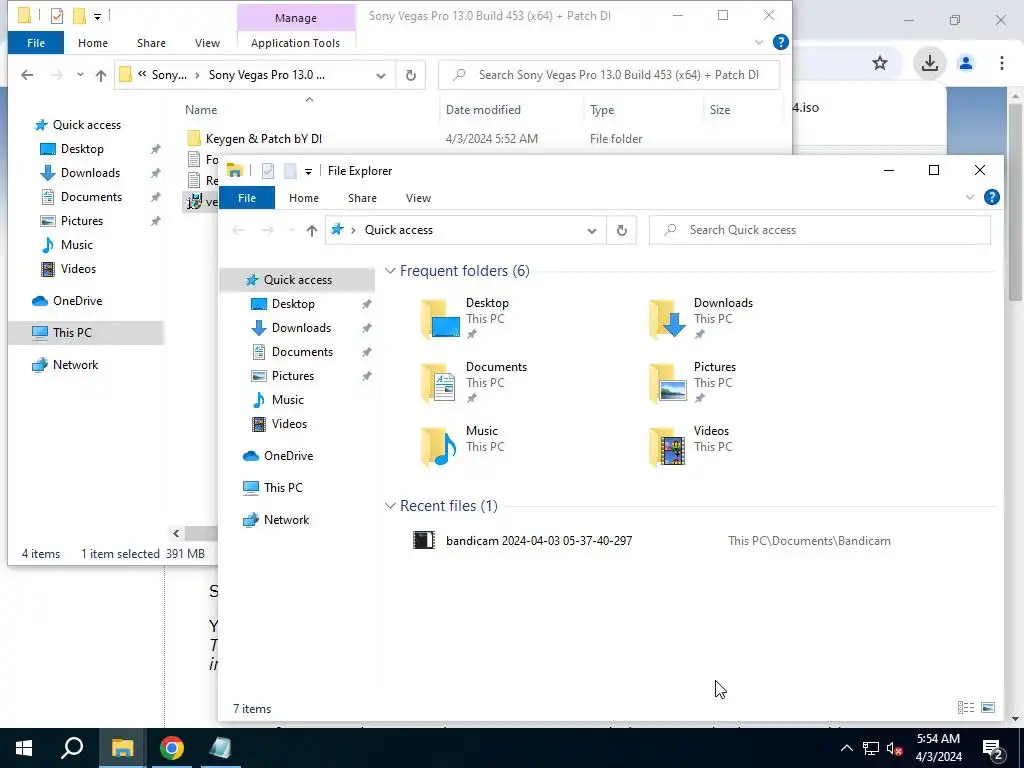Click Chrome icon on taskbar
The width and height of the screenshot is (1024, 768).
pyautogui.click(x=172, y=748)
